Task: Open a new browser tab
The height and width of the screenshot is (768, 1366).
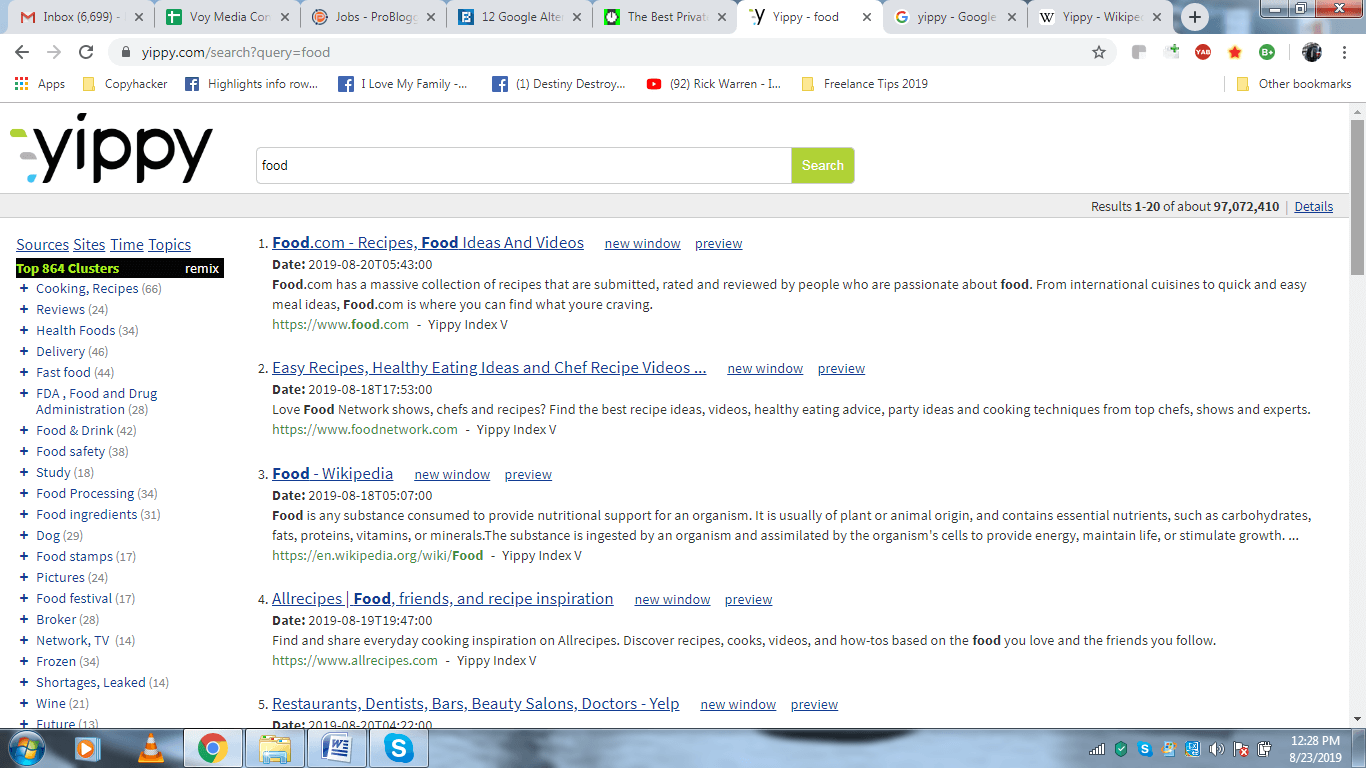Action: (x=1195, y=17)
